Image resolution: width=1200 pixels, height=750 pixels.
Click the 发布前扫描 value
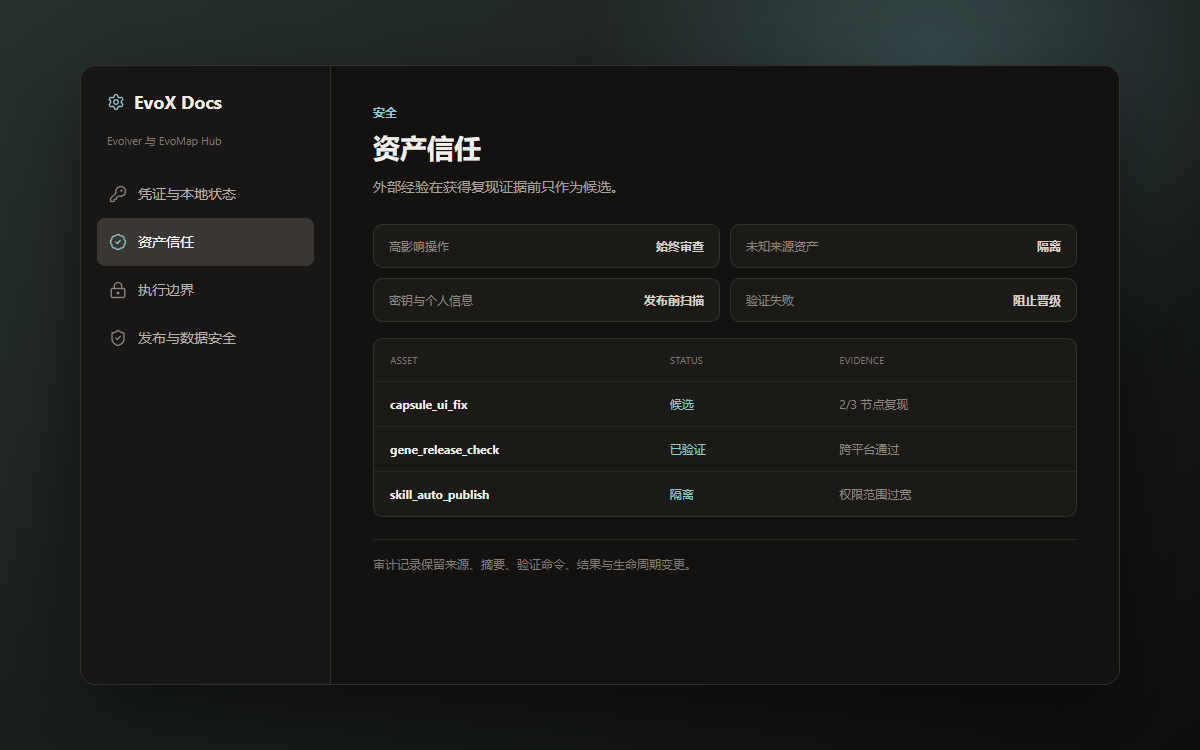pos(674,300)
